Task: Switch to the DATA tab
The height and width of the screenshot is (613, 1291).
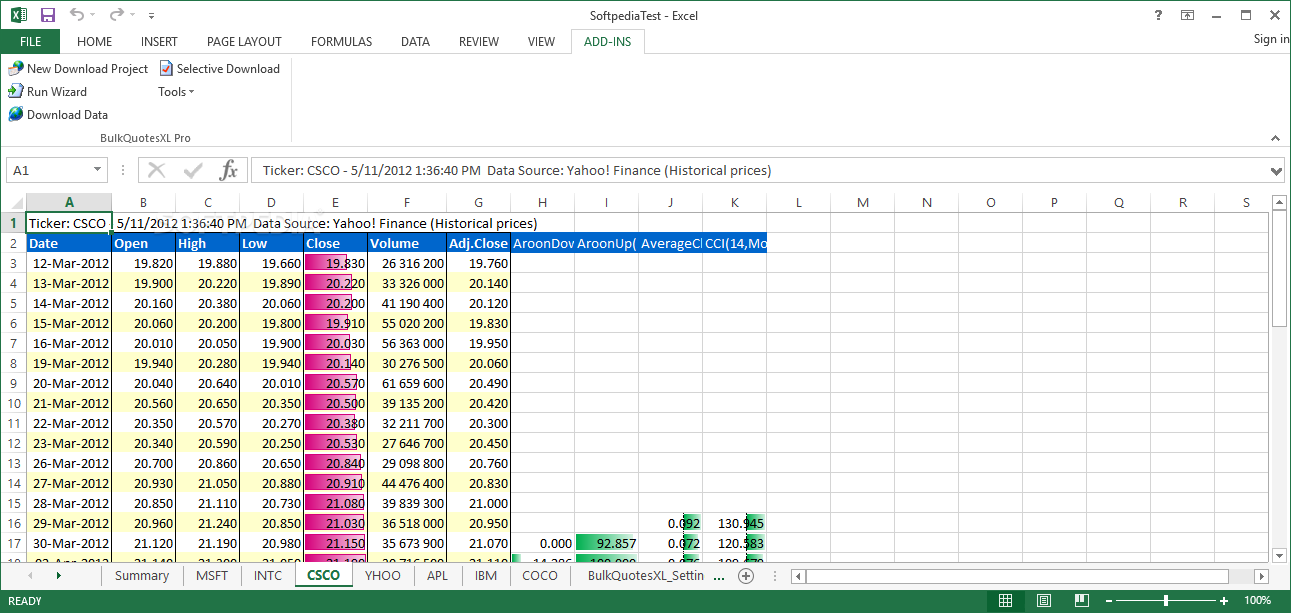Action: [x=415, y=41]
